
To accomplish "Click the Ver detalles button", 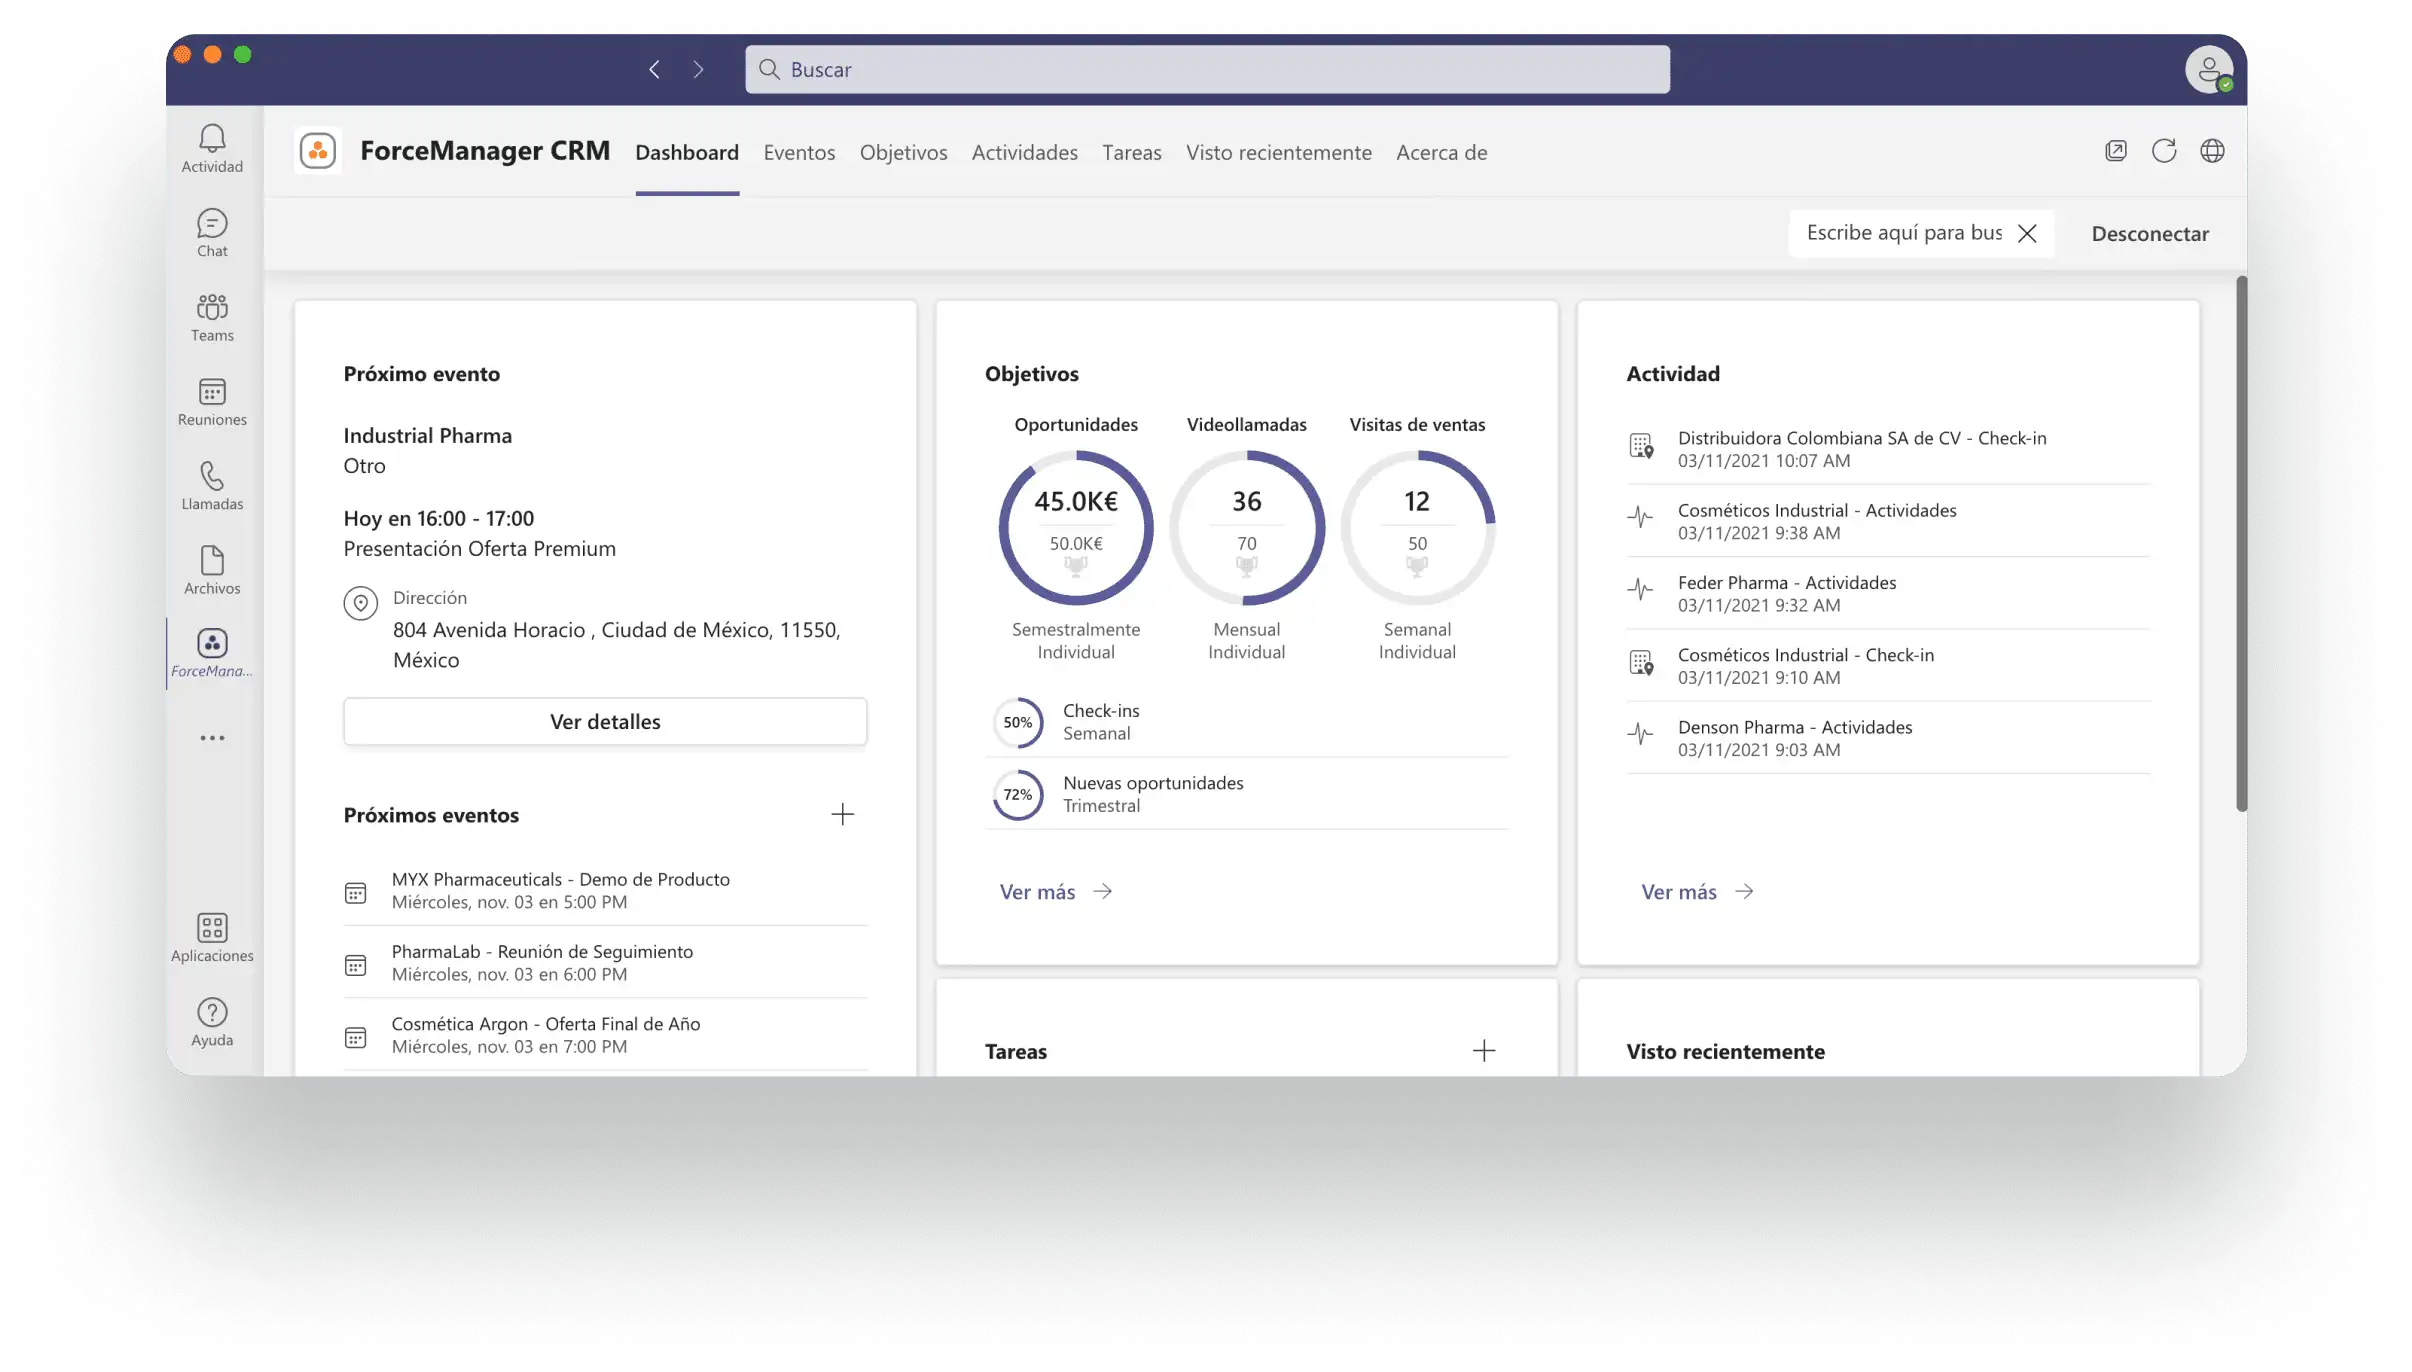I will pos(605,721).
